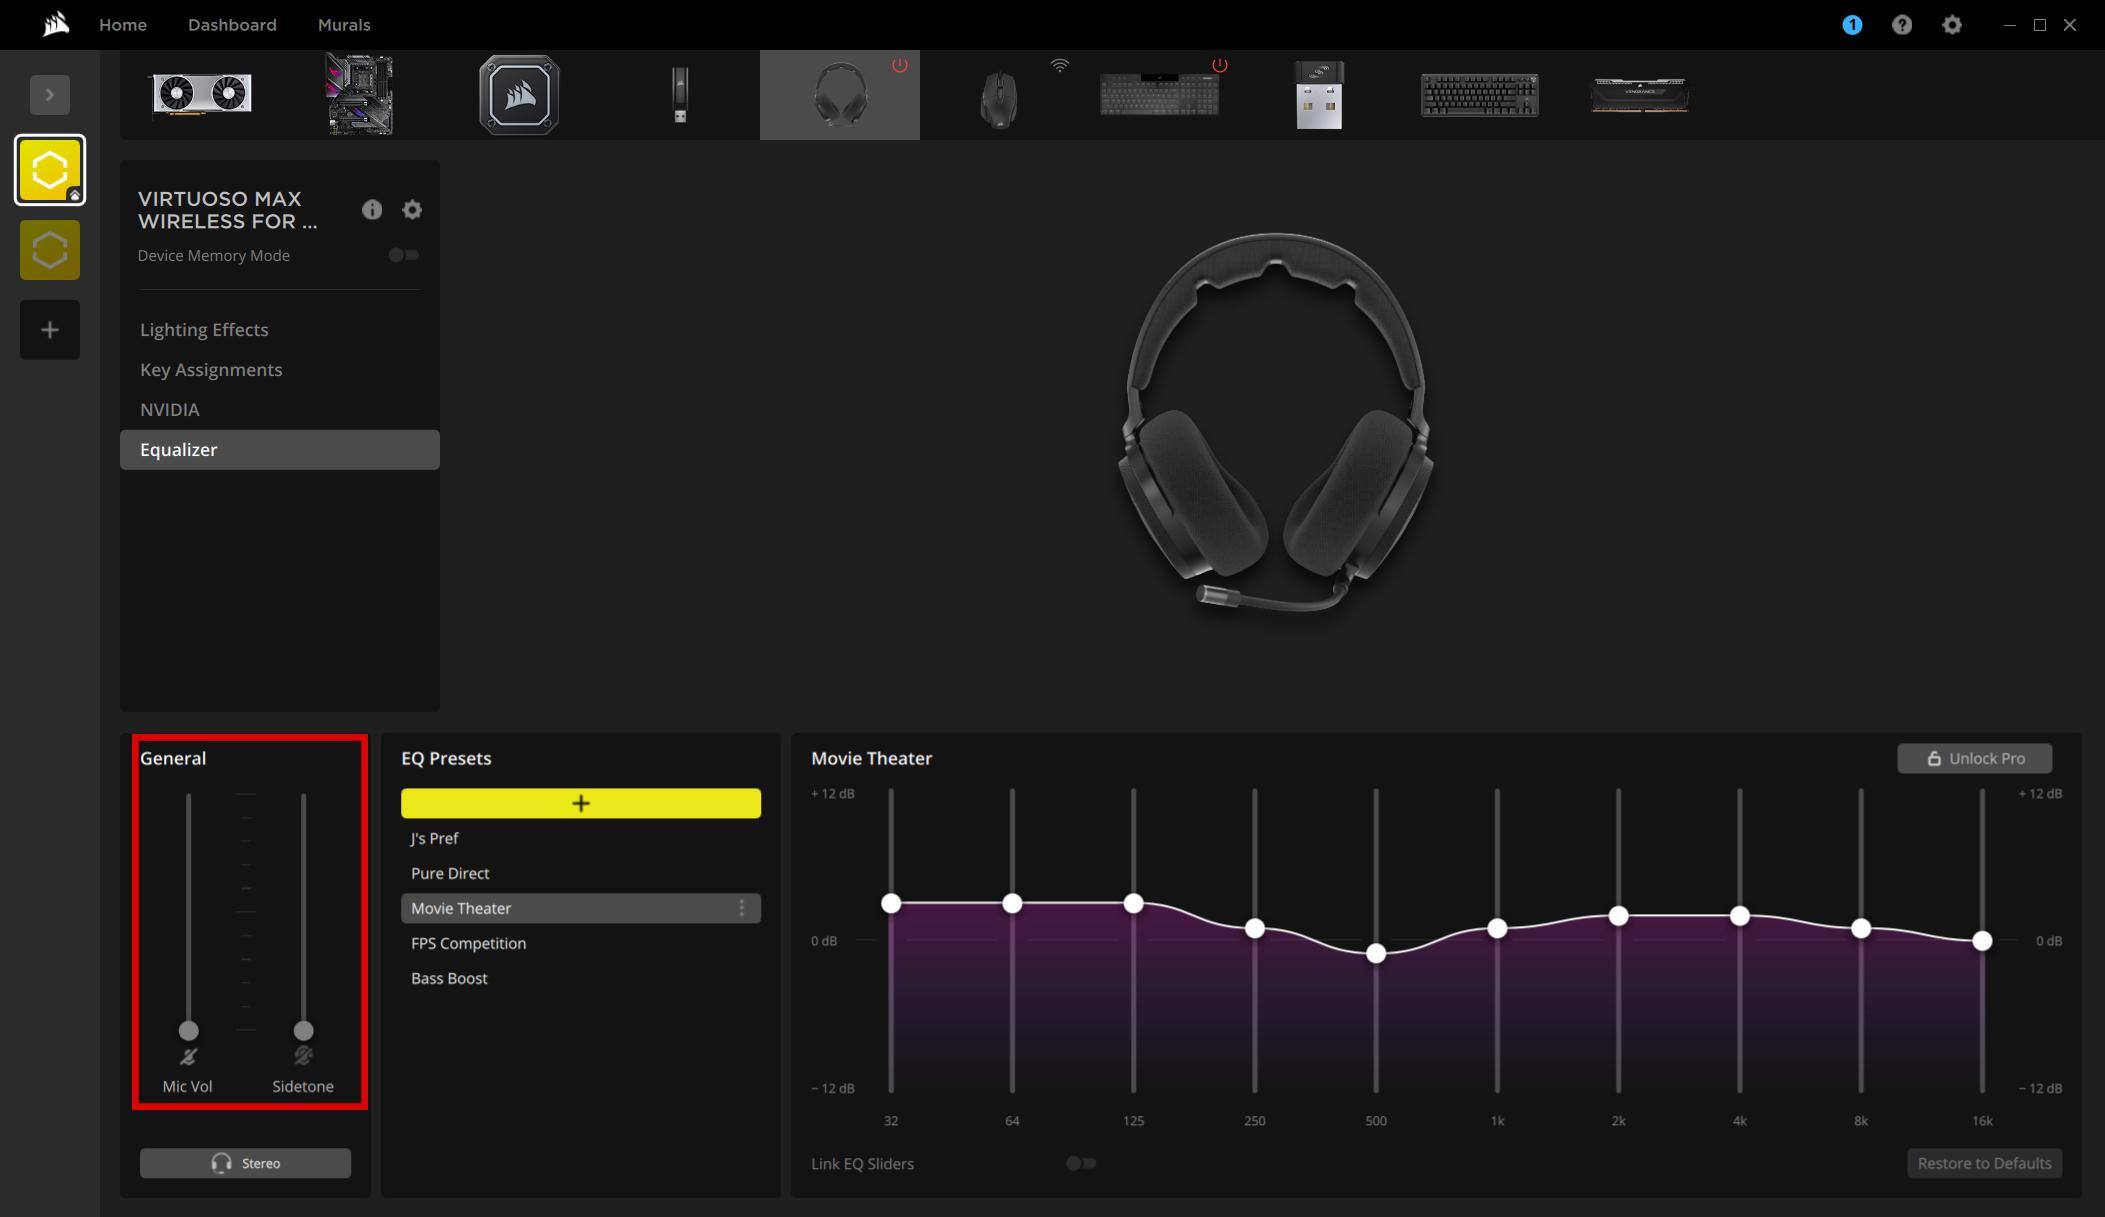The width and height of the screenshot is (2105, 1217).
Task: Toggle Device Memory Mode switch
Action: 404,255
